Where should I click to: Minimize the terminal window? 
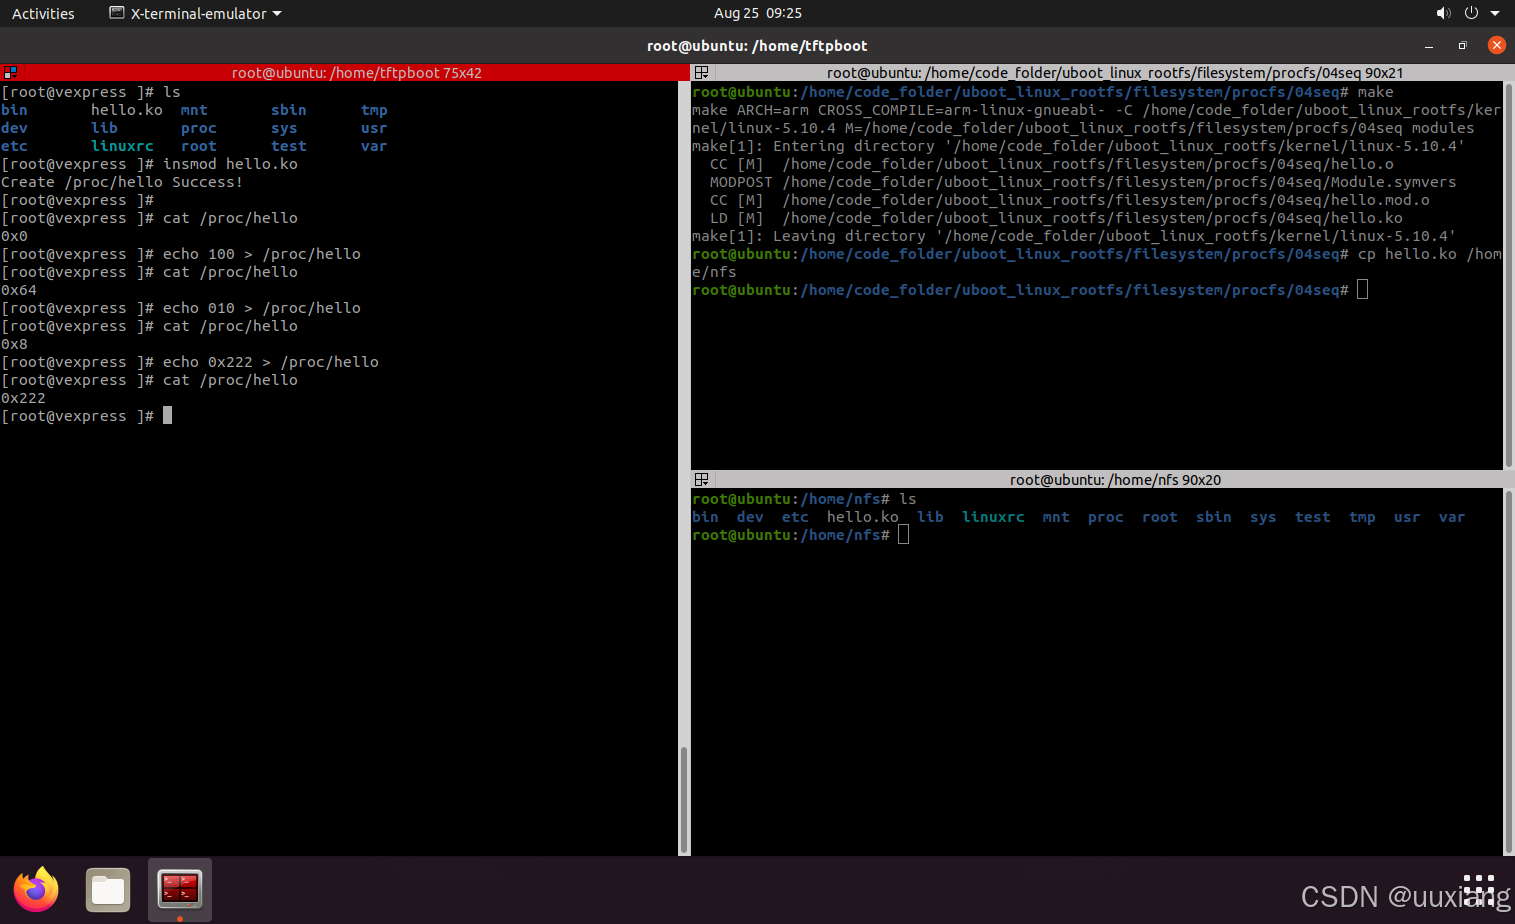point(1429,45)
